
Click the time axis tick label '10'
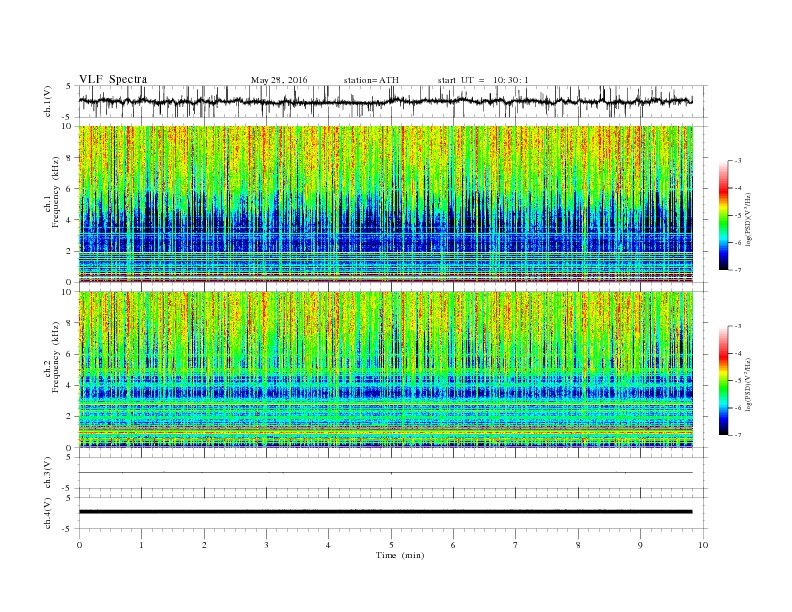[x=703, y=545]
